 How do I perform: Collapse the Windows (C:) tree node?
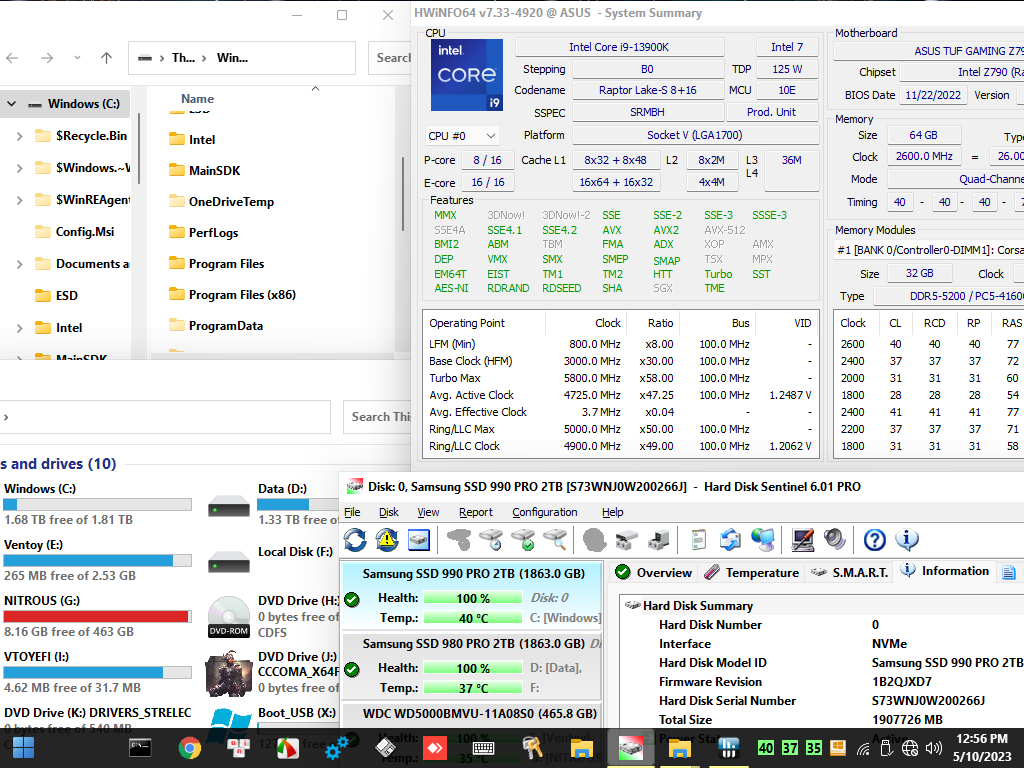pyautogui.click(x=12, y=104)
